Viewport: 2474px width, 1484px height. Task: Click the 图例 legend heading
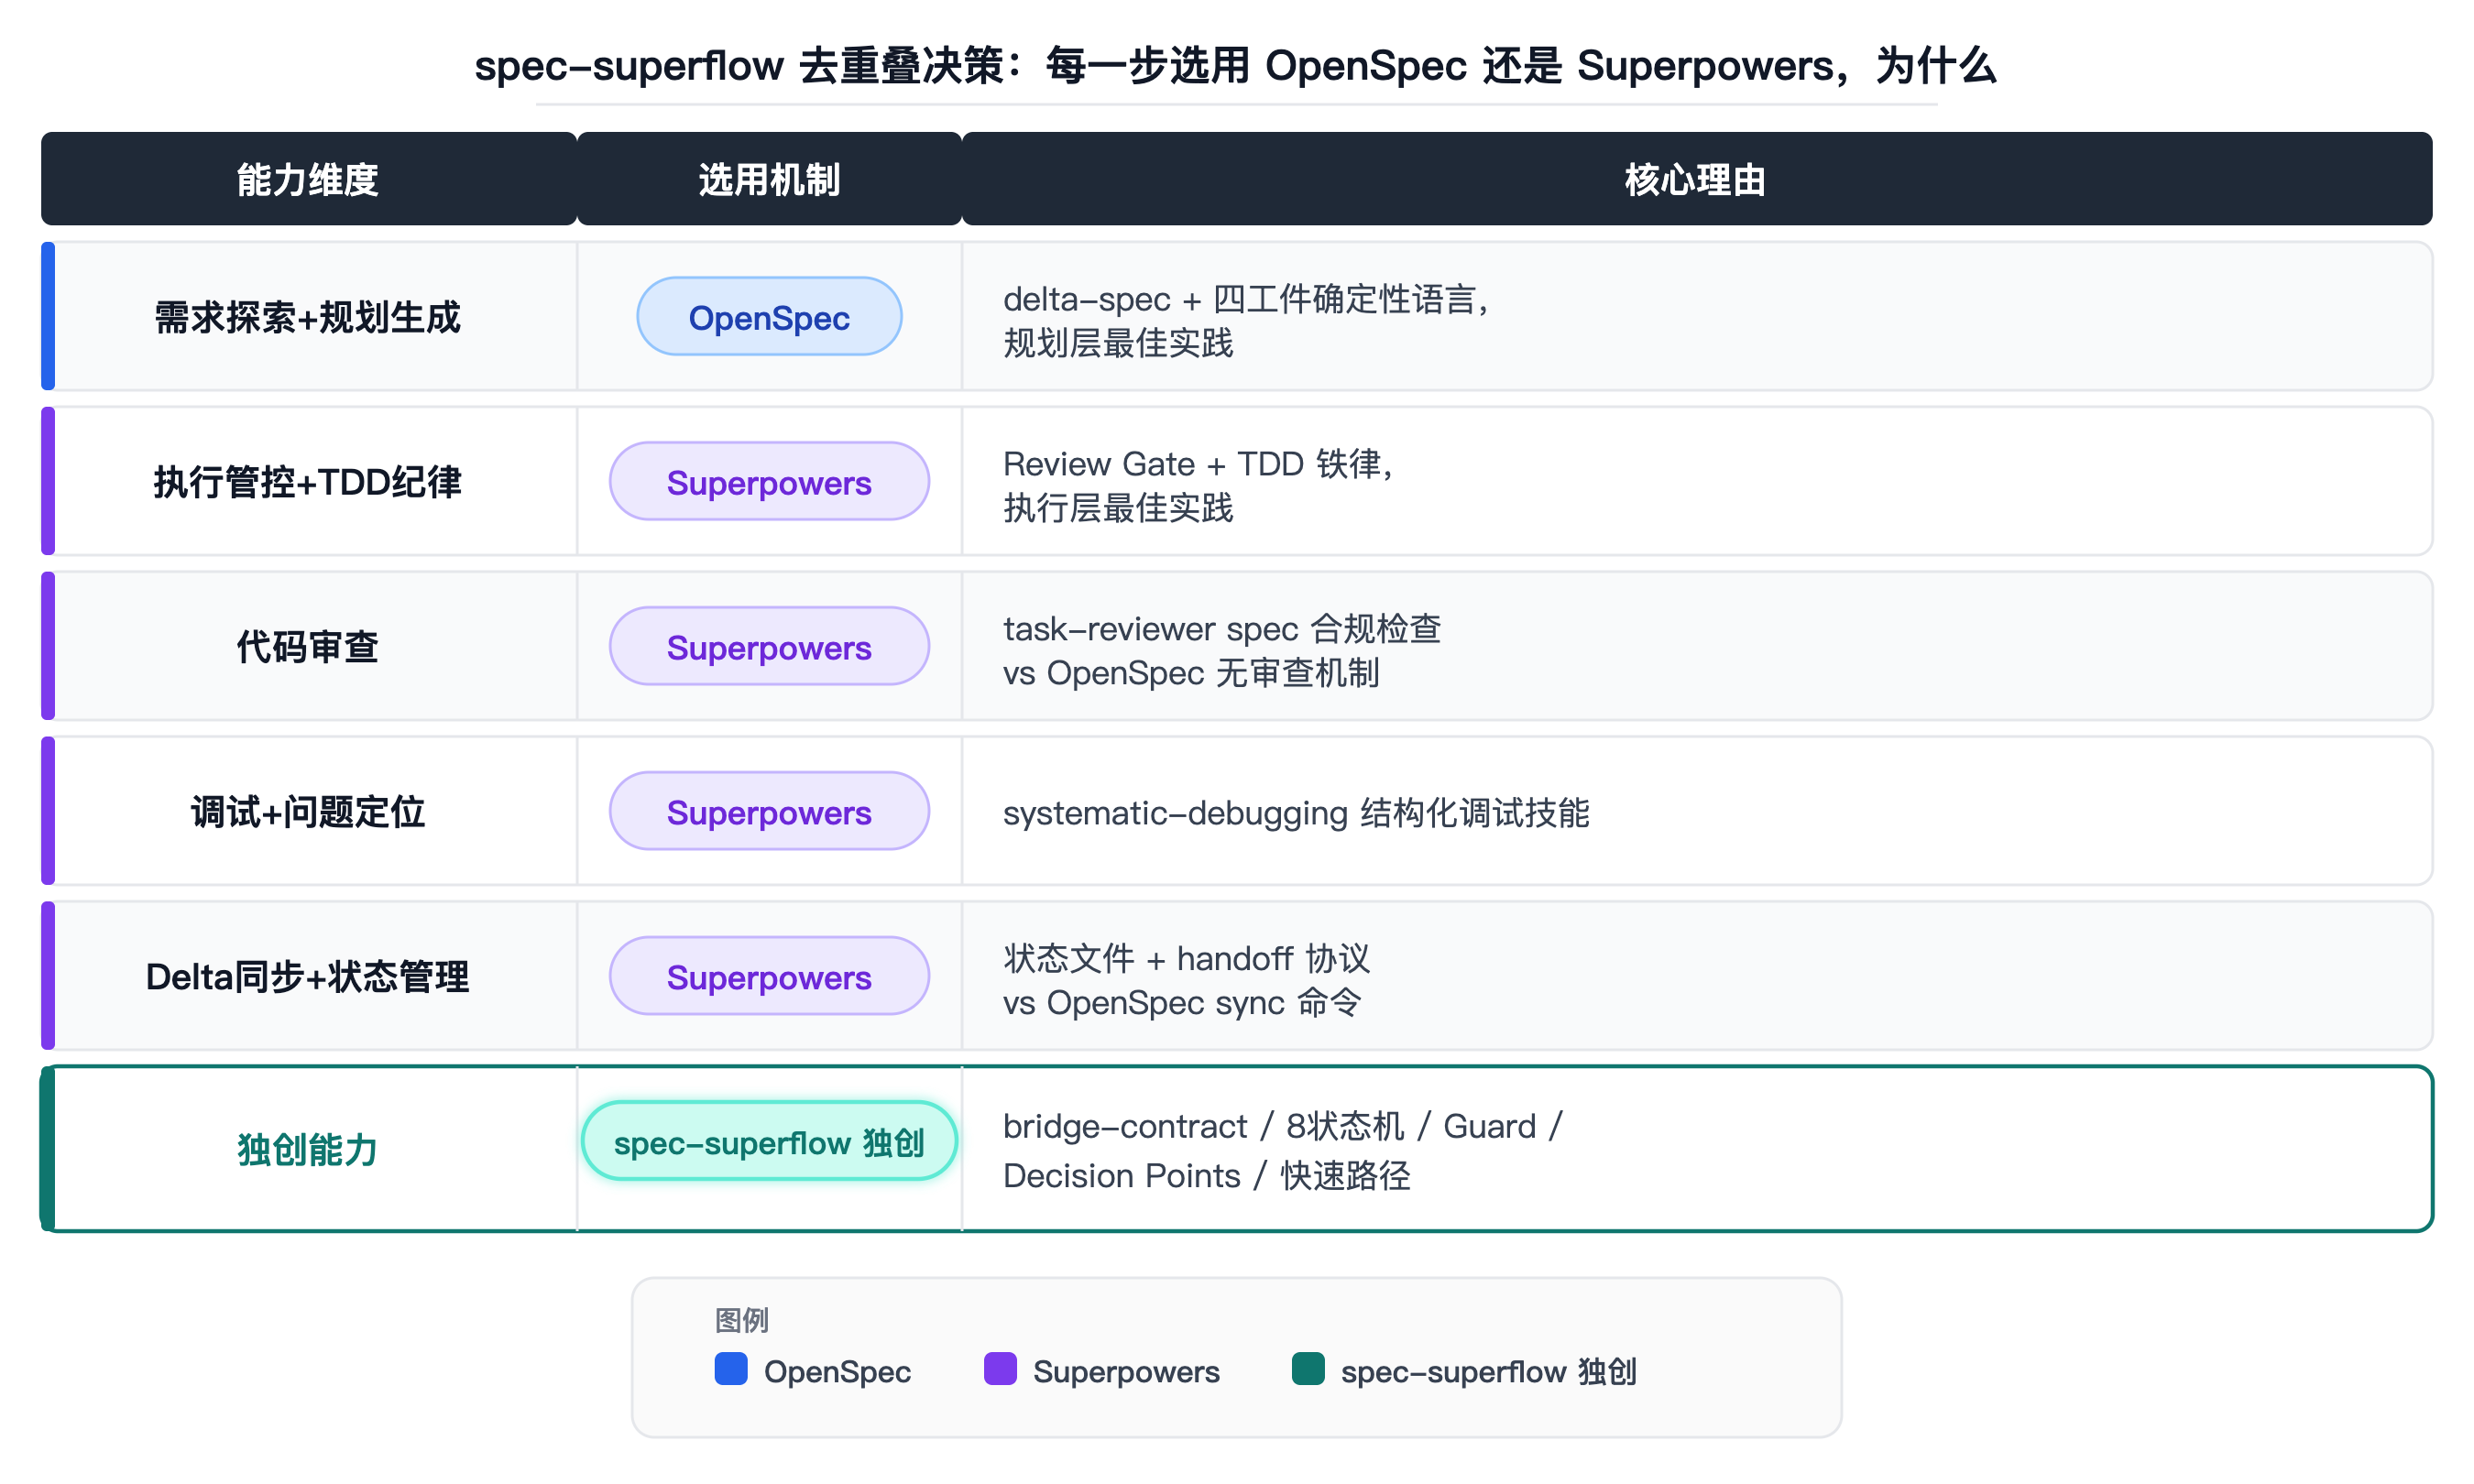click(741, 1320)
